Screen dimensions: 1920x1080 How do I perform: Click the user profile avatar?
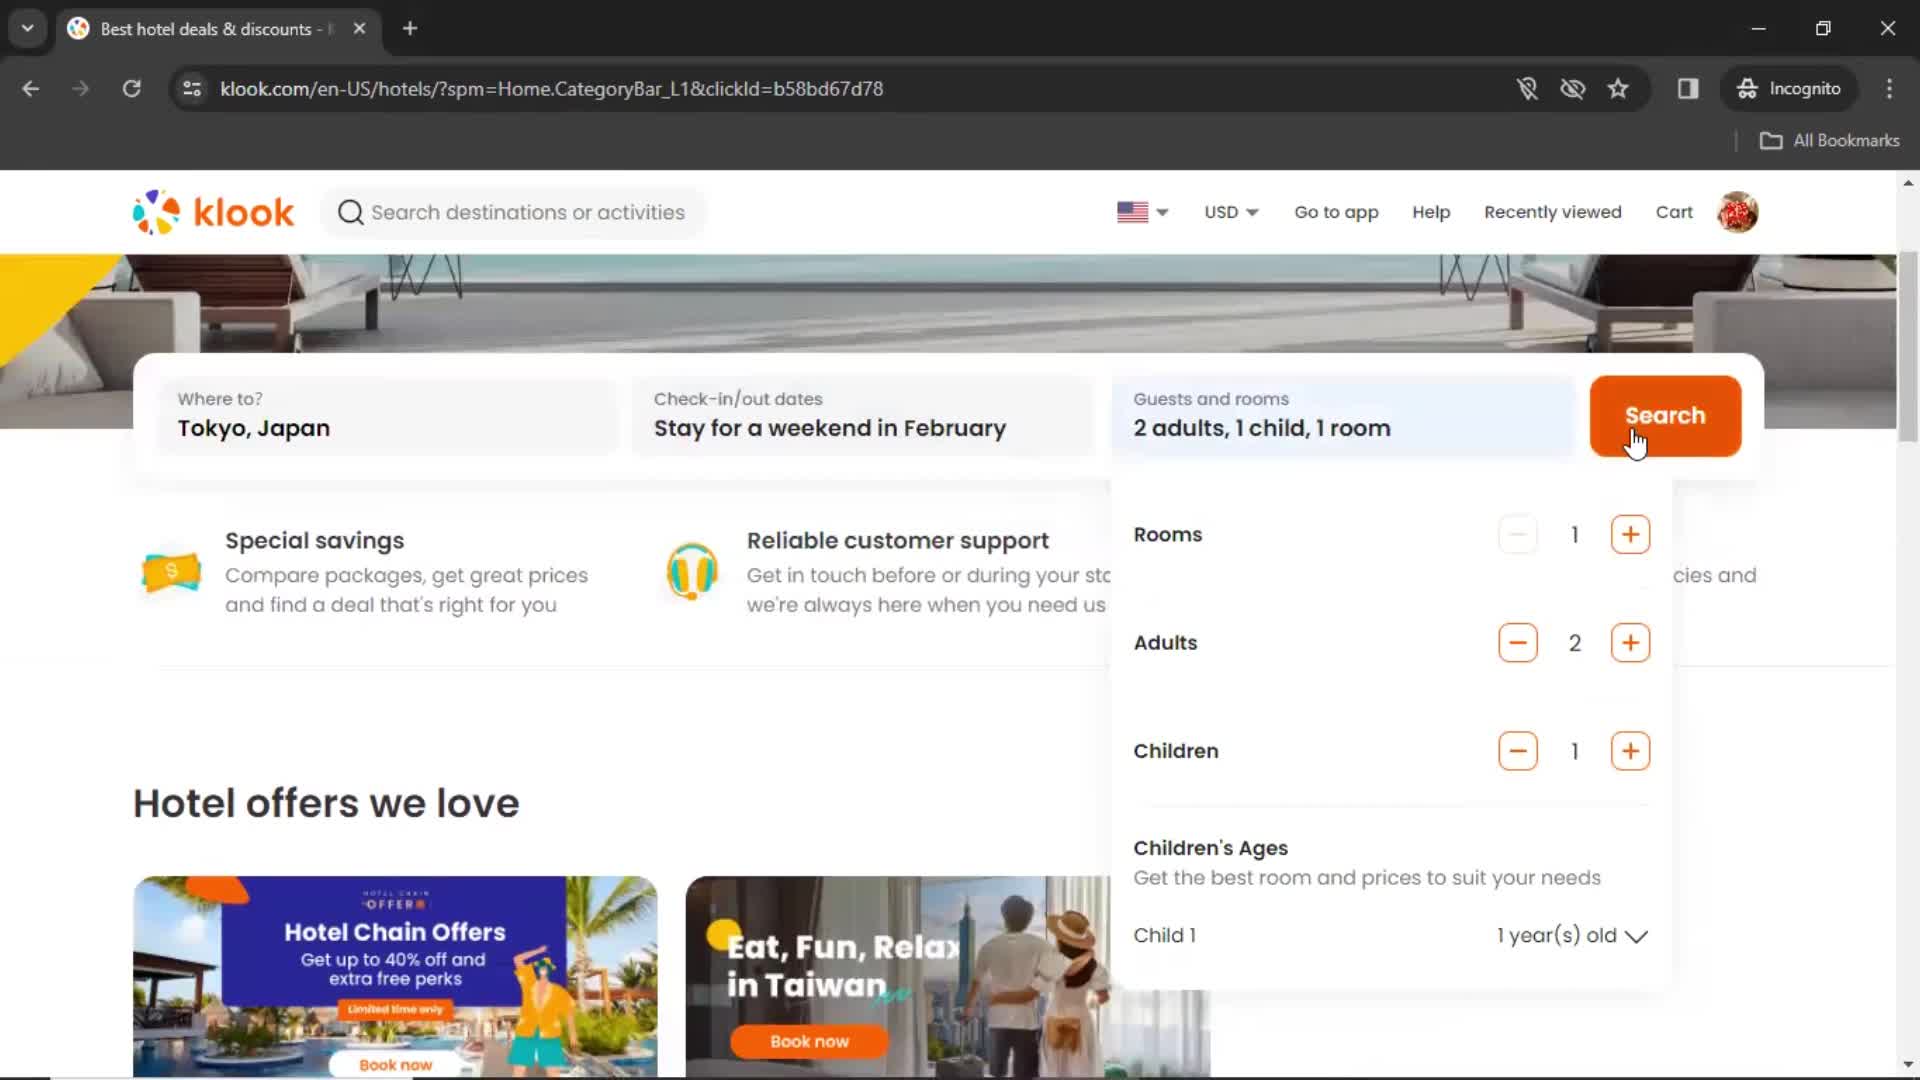tap(1737, 212)
